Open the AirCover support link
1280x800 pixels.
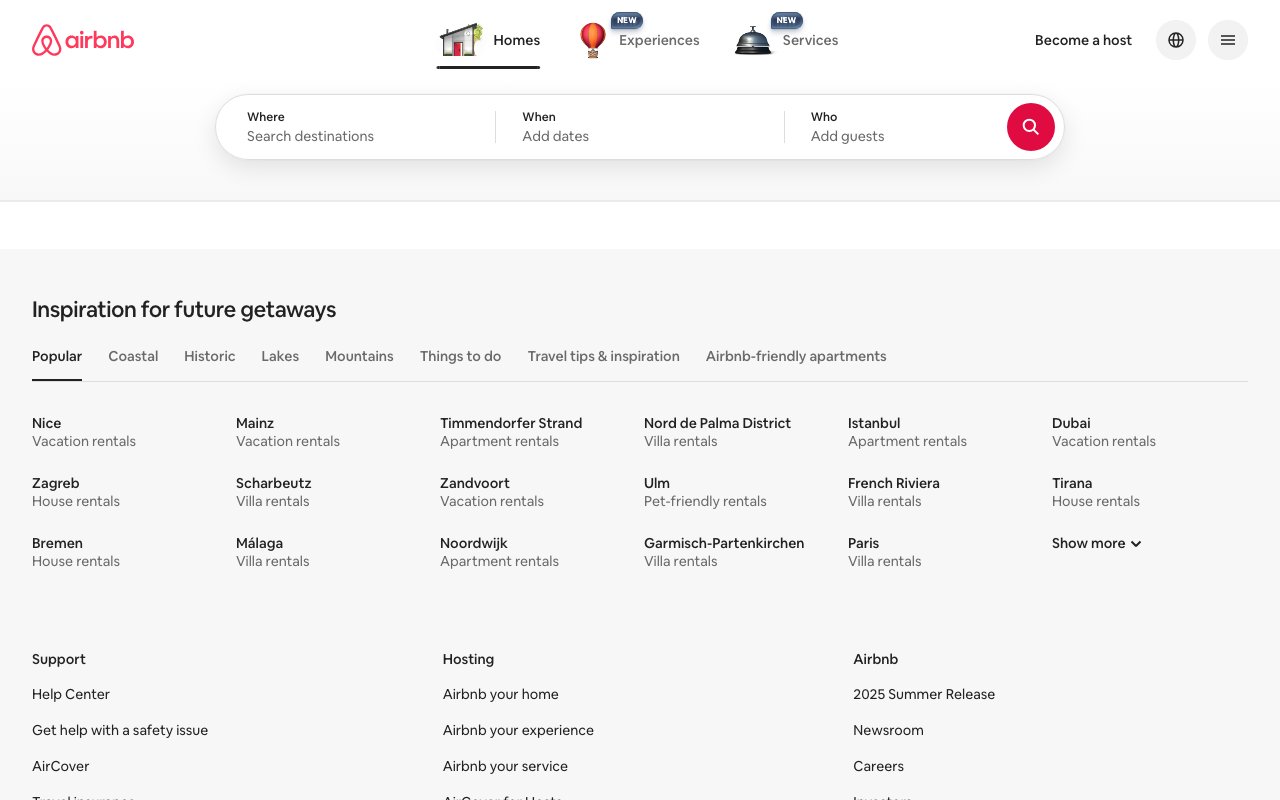(61, 766)
